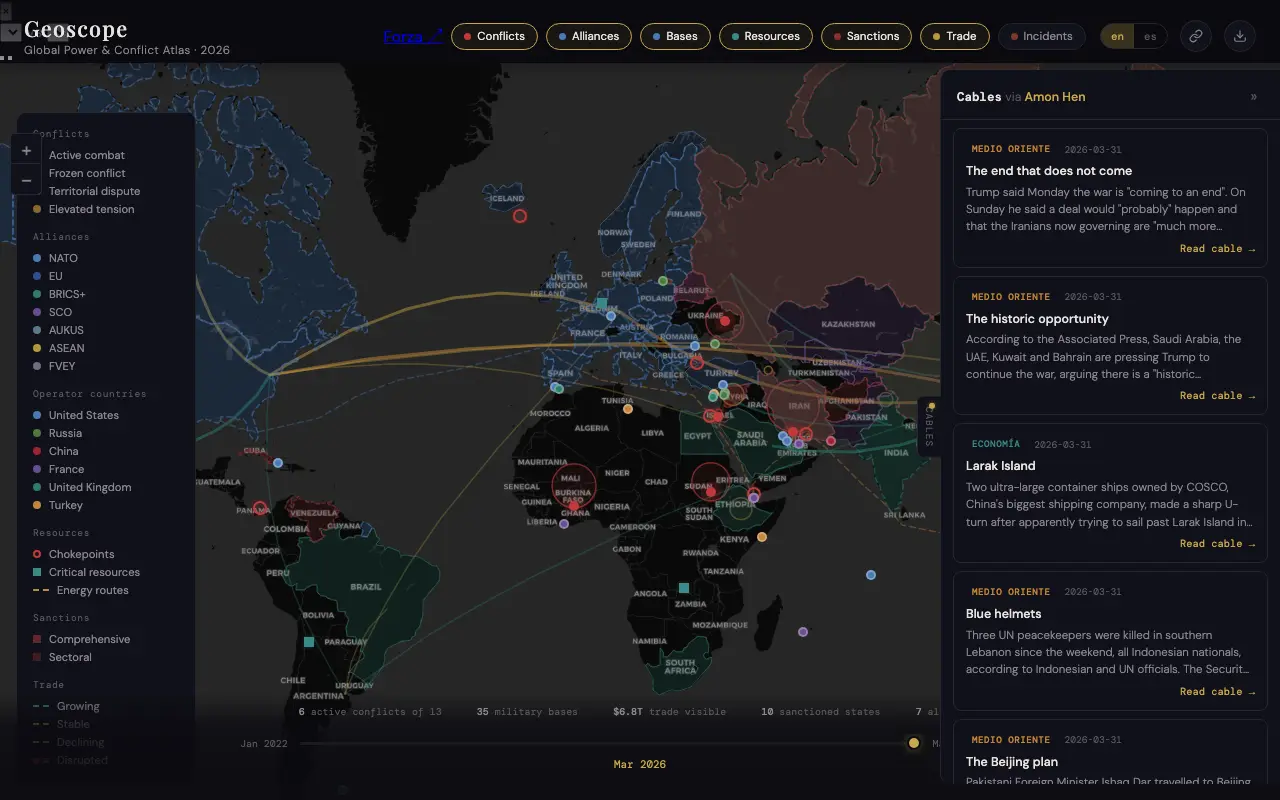Read the Larak Island cable
Viewport: 1280px width, 800px height.
[x=1218, y=543]
